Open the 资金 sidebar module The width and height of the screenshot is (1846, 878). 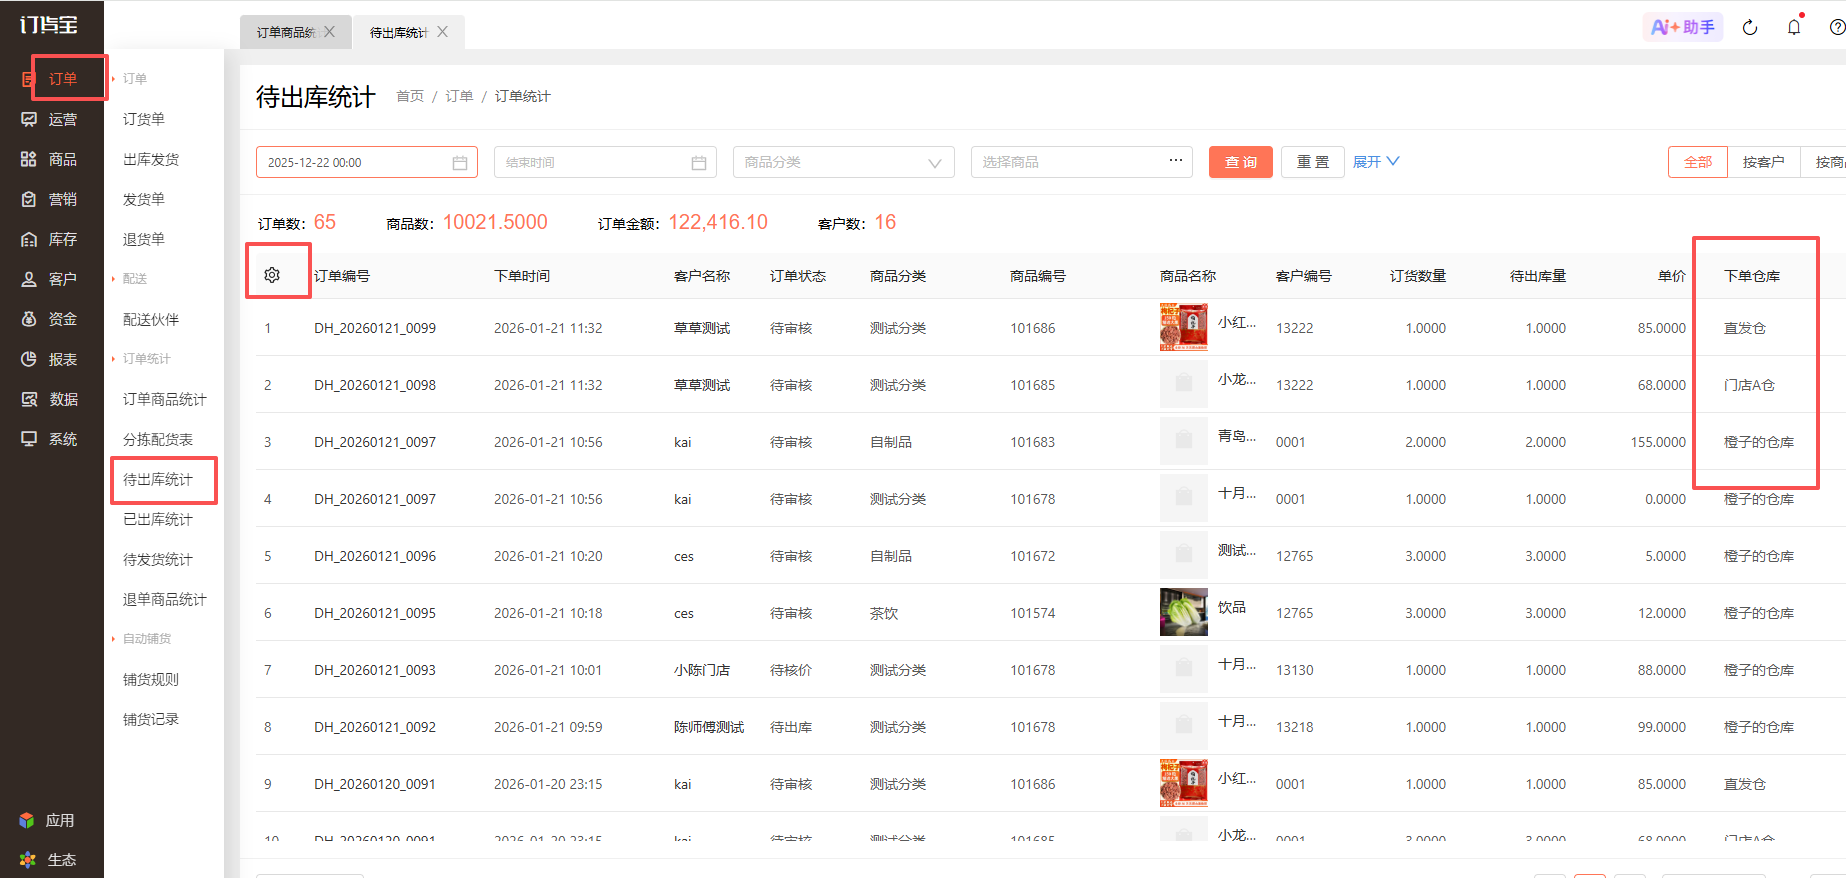pos(50,319)
